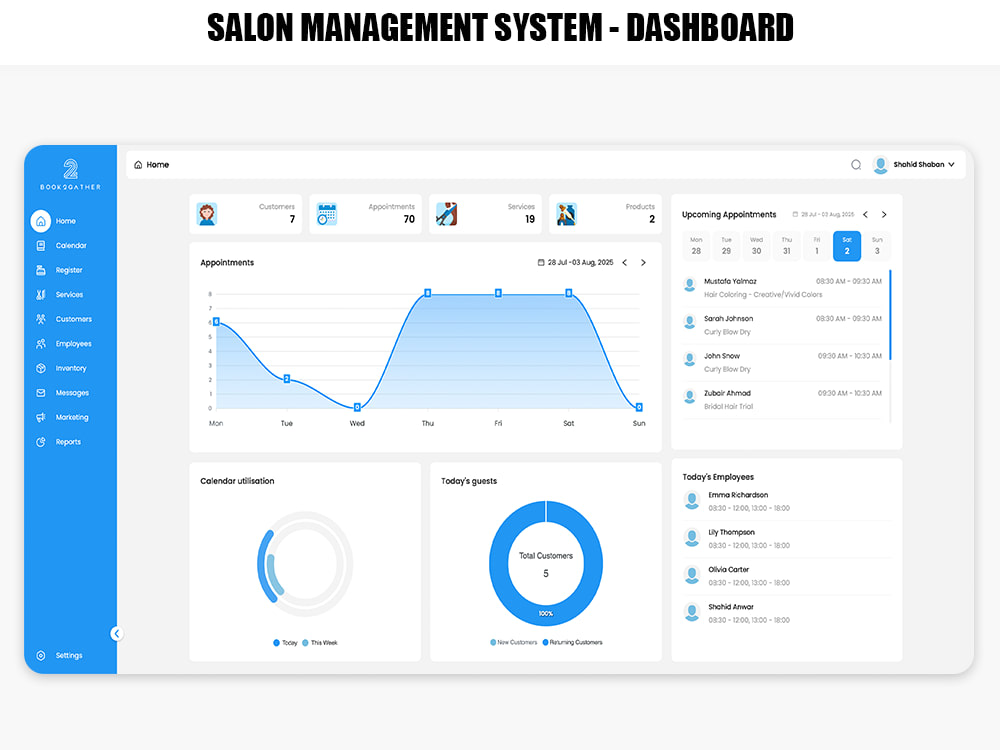Screen dimensions: 1000x750
Task: Click the Tue data point on the chart
Action: (287, 379)
